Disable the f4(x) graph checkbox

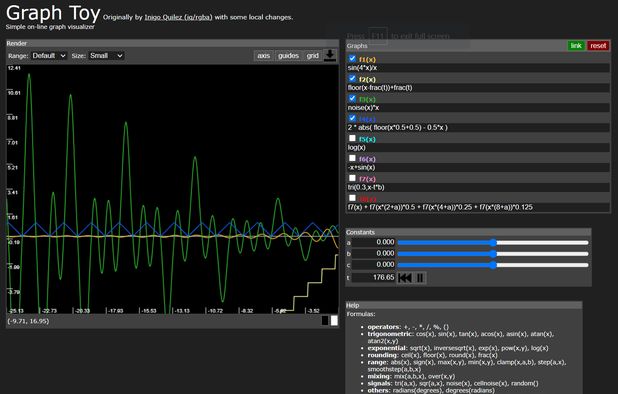(352, 118)
